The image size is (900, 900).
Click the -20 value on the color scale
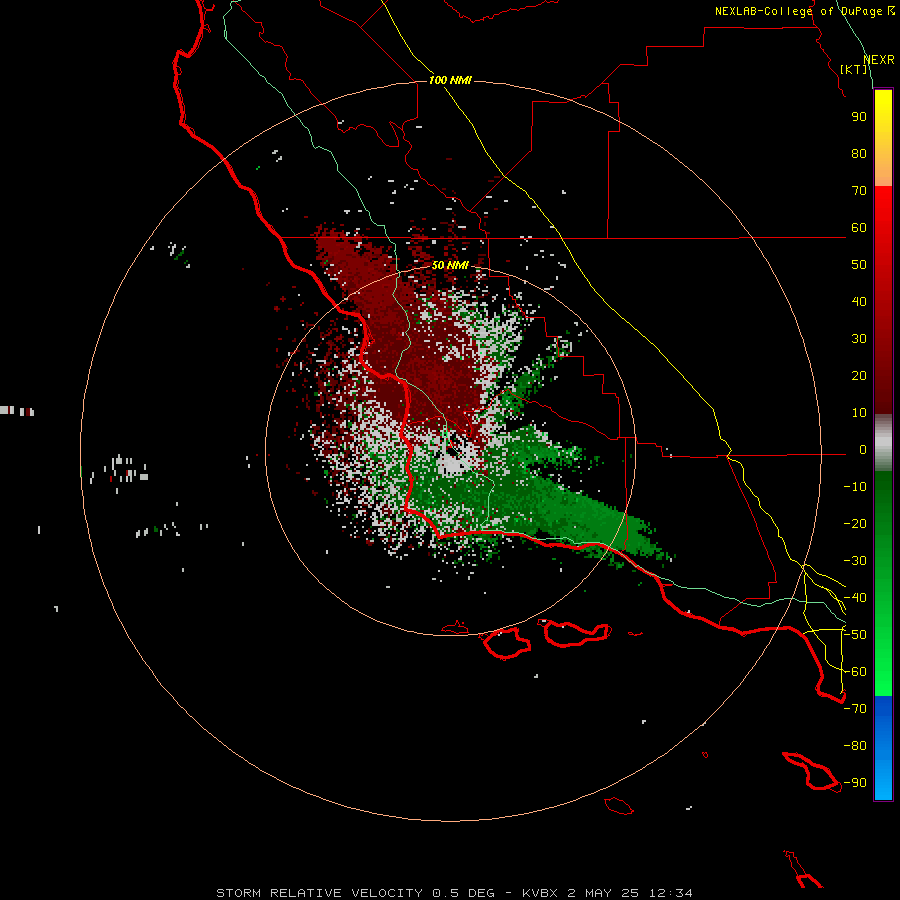coord(855,523)
